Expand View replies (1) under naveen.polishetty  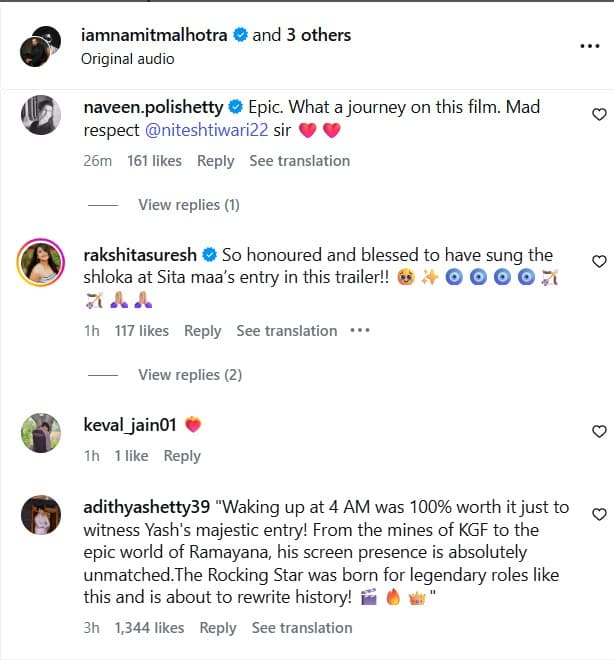189,205
